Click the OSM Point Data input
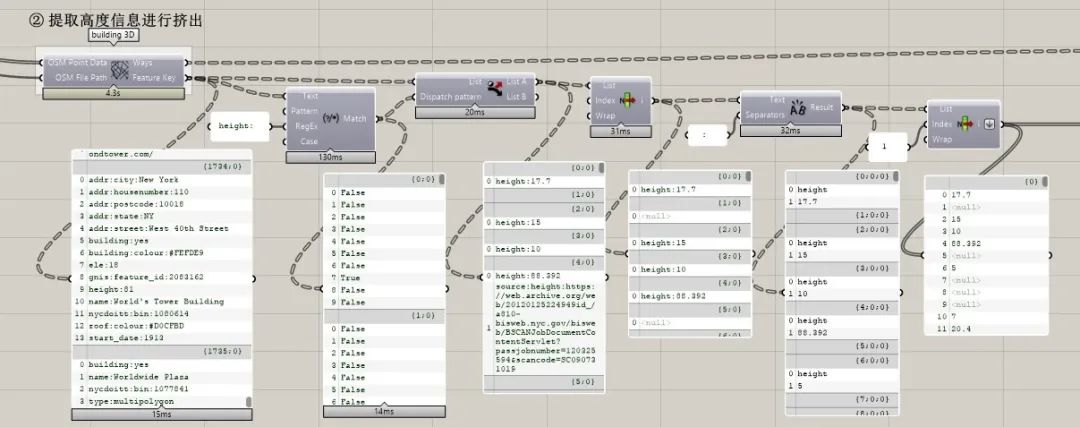This screenshot has height=427, width=1080. [x=77, y=63]
